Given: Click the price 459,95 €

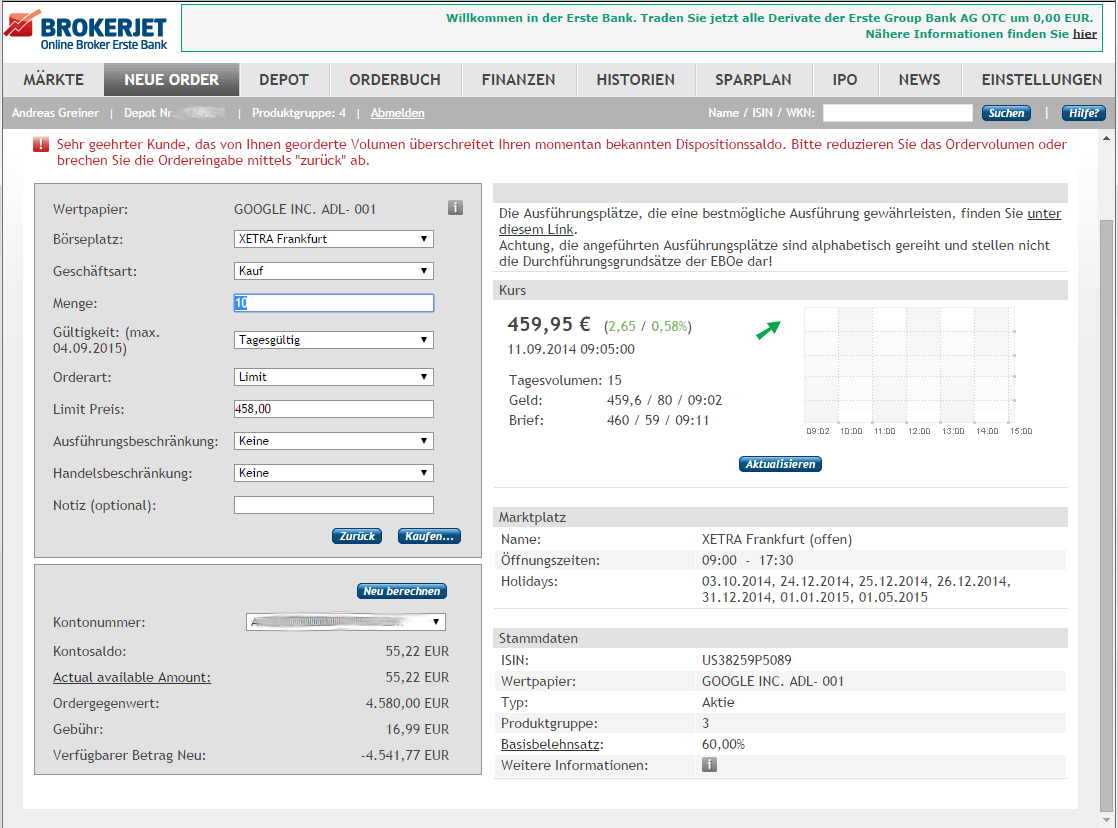Looking at the screenshot, I should tap(549, 324).
